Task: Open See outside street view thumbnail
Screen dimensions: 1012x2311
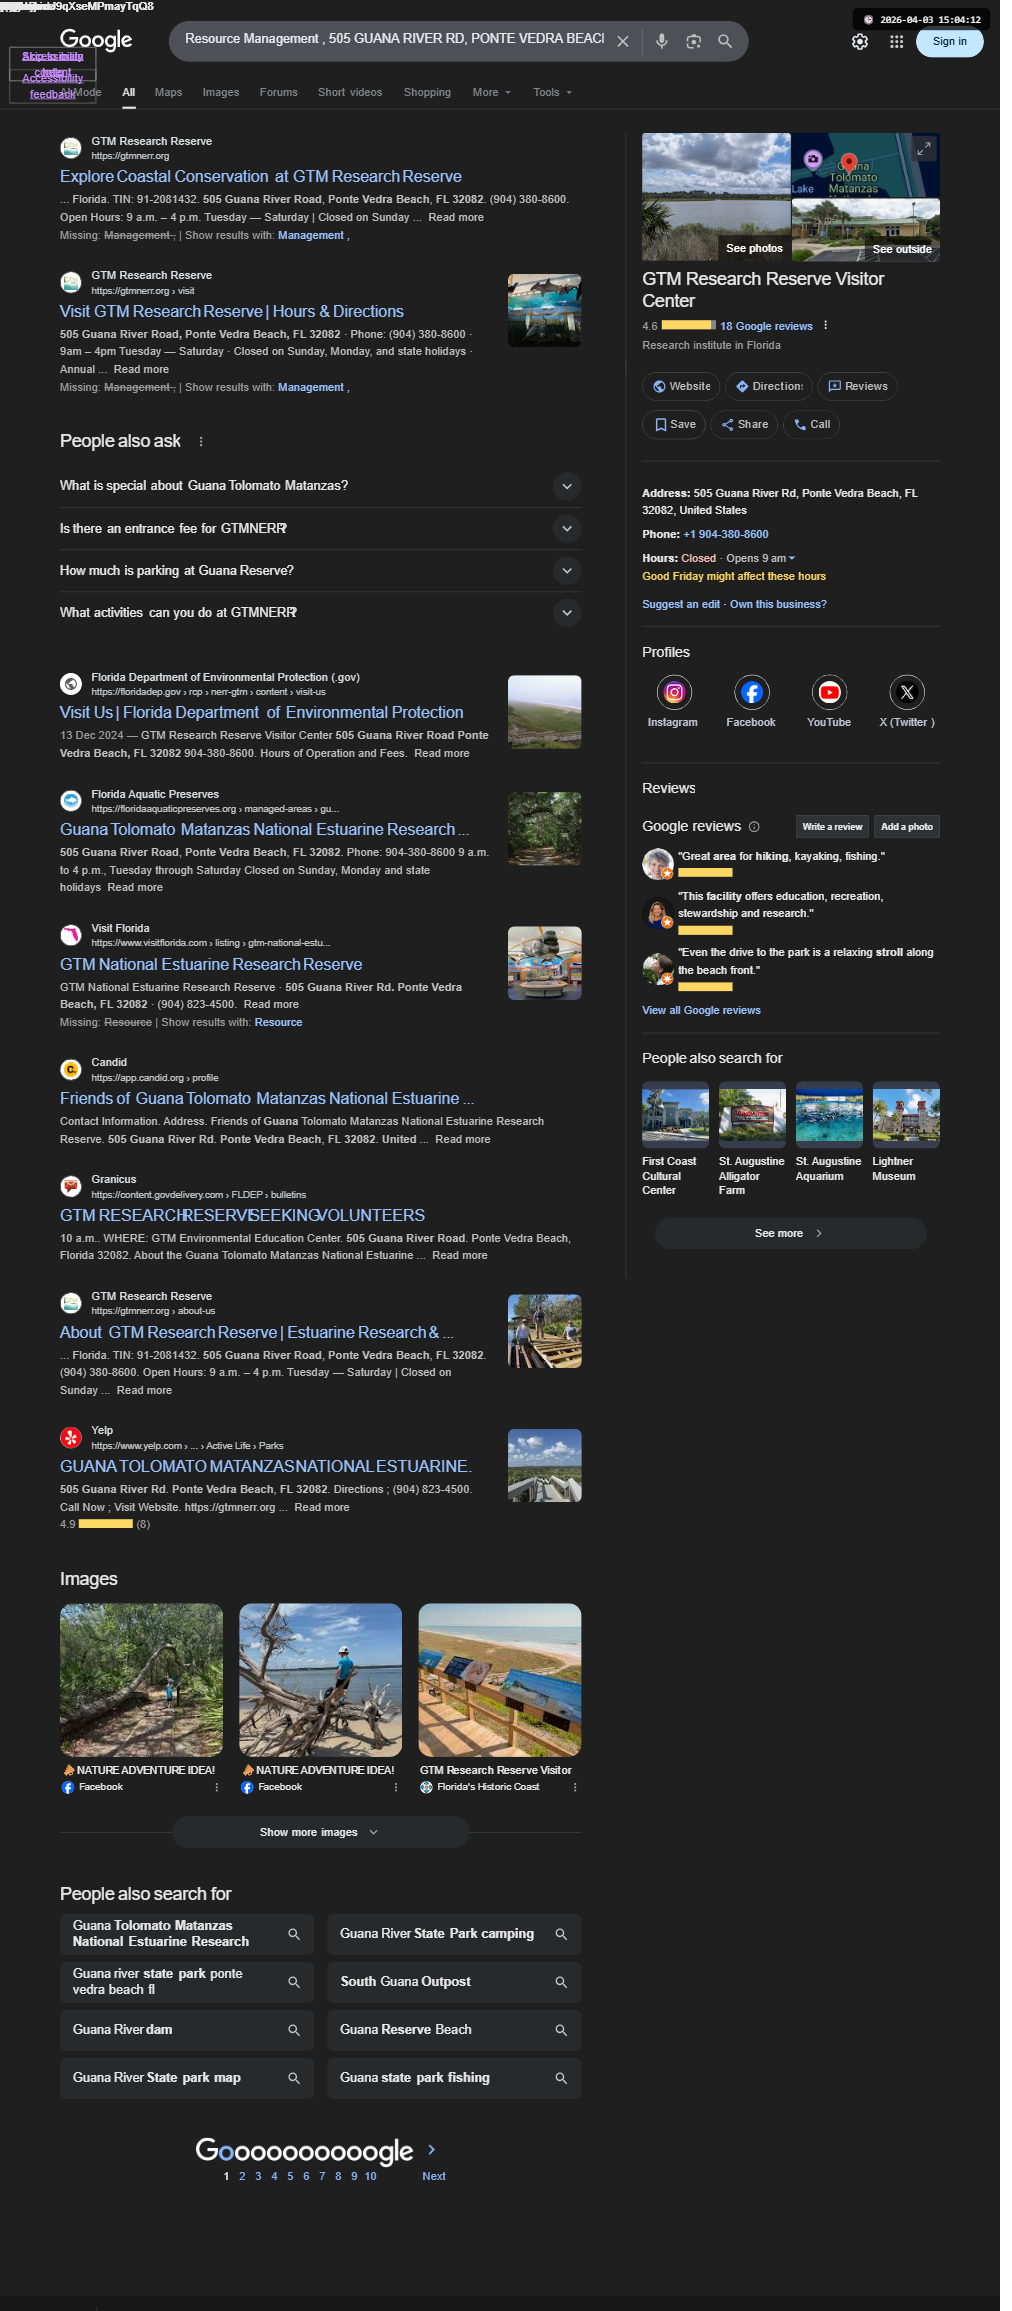Action: click(x=866, y=230)
